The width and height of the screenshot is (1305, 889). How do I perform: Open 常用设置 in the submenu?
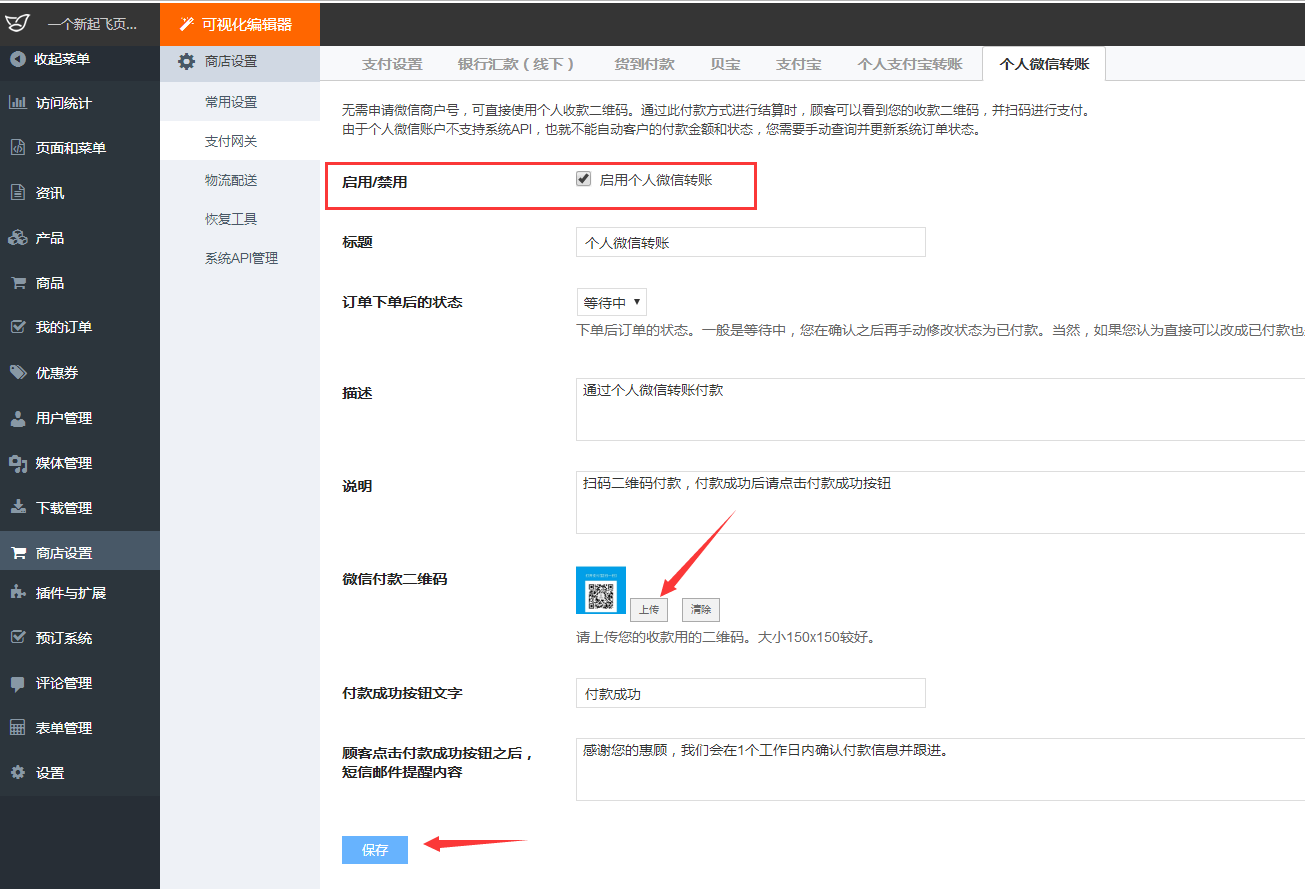(231, 102)
